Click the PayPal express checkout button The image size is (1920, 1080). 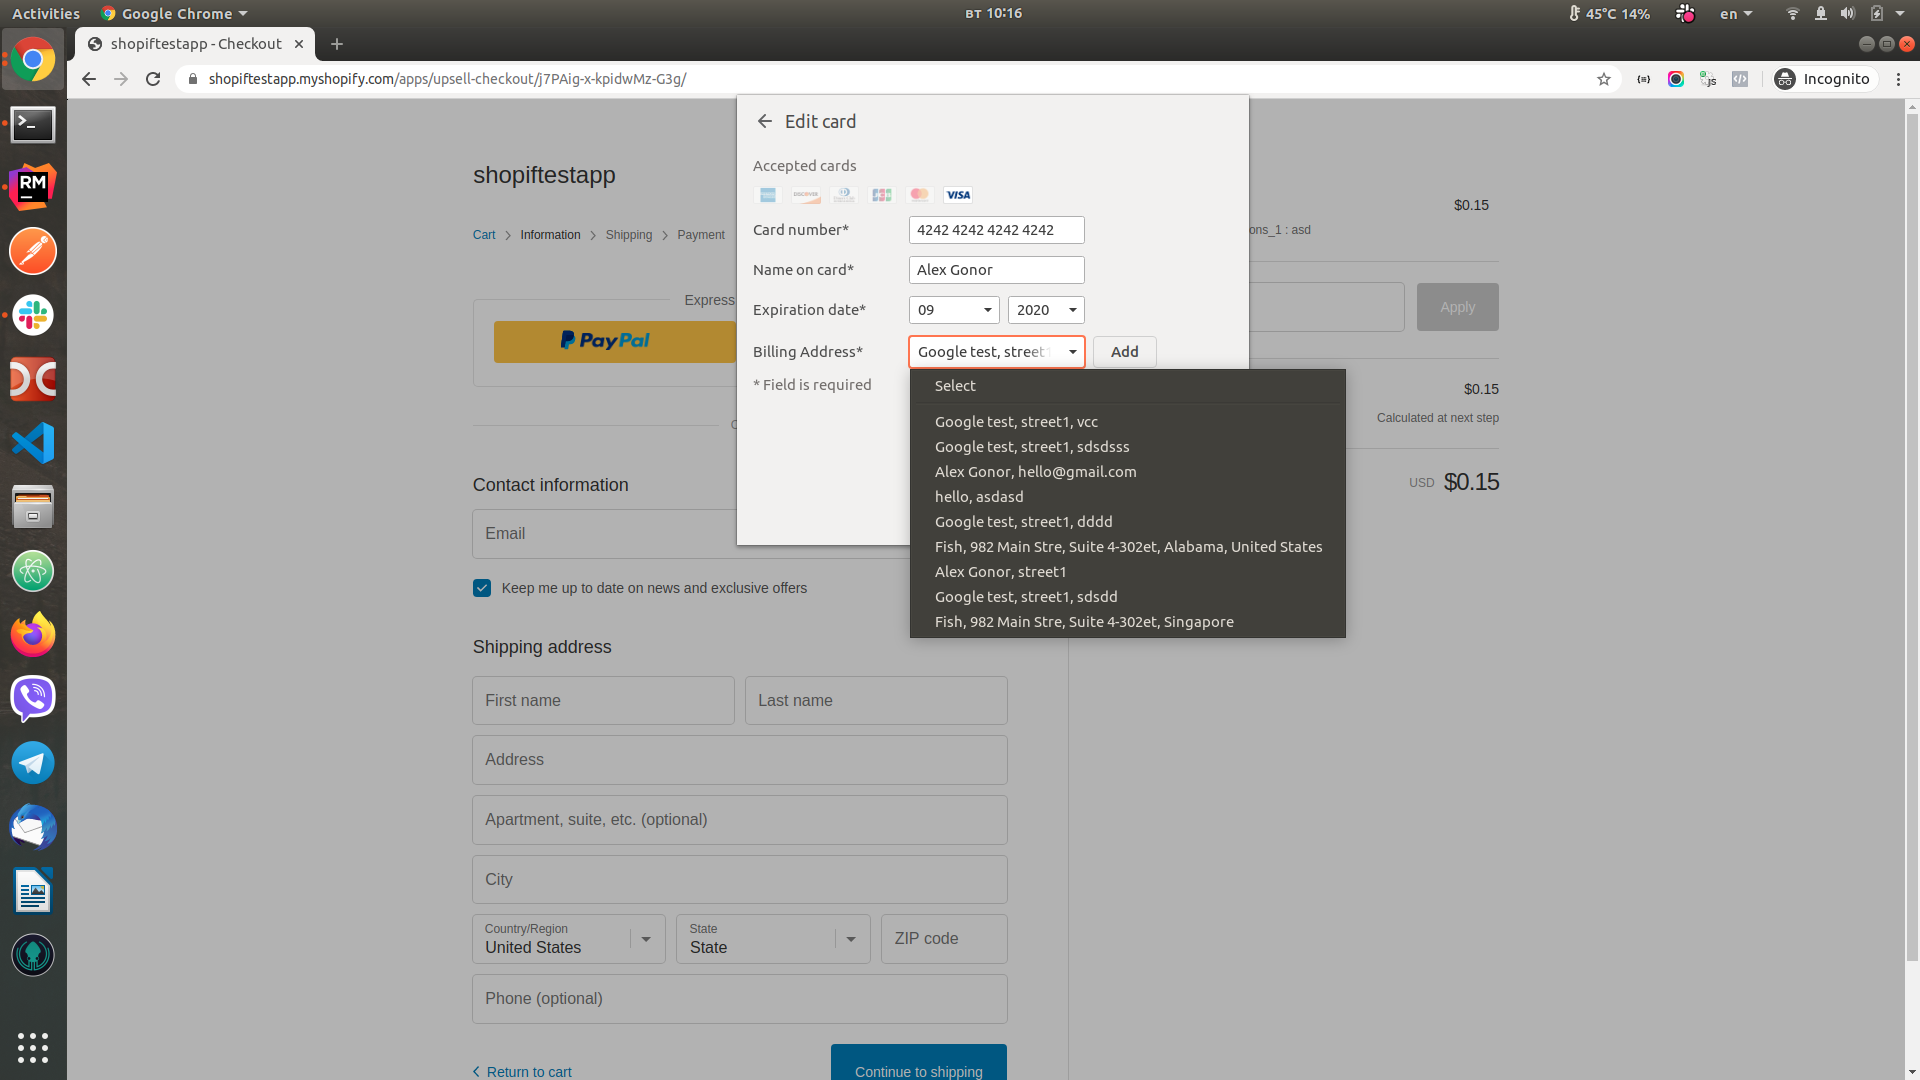pyautogui.click(x=614, y=341)
